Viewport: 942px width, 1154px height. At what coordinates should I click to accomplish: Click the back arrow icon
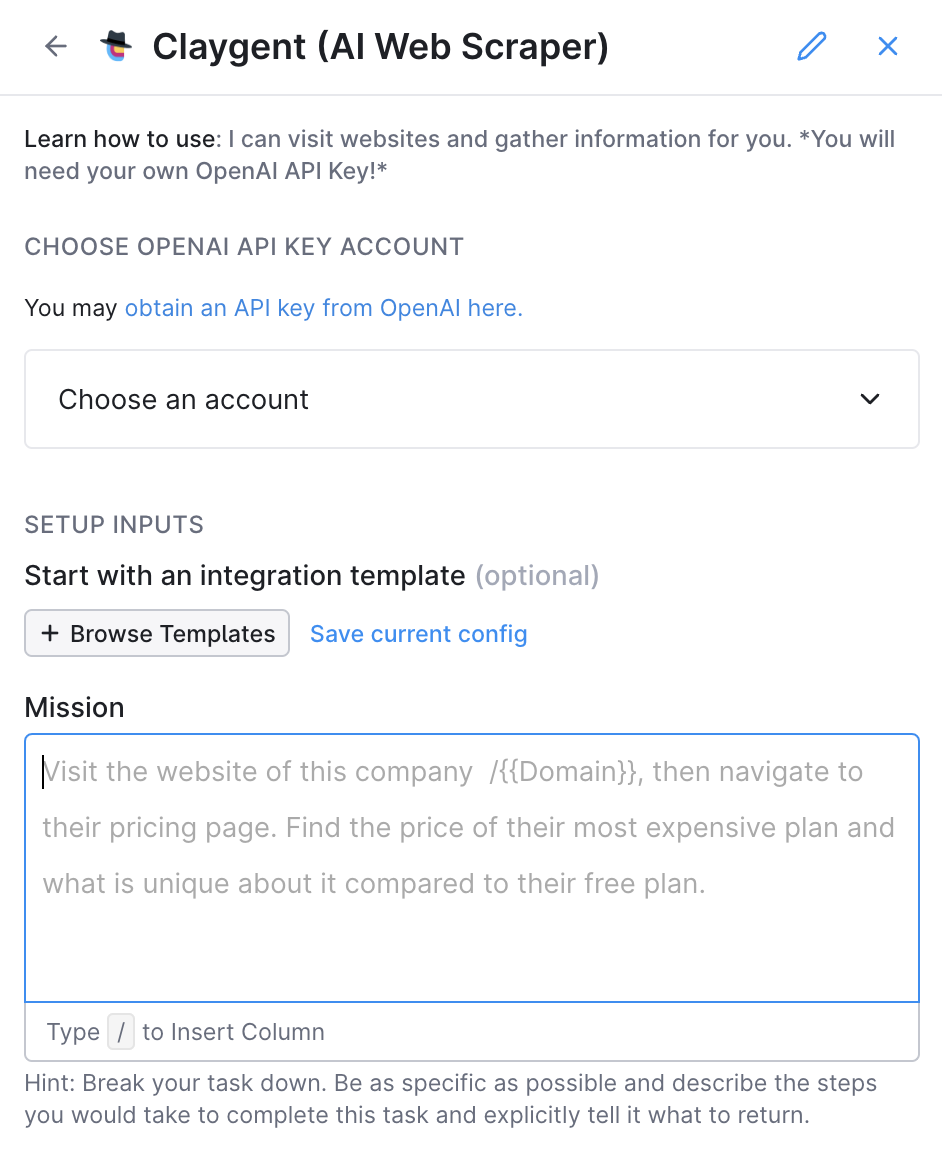[x=56, y=46]
